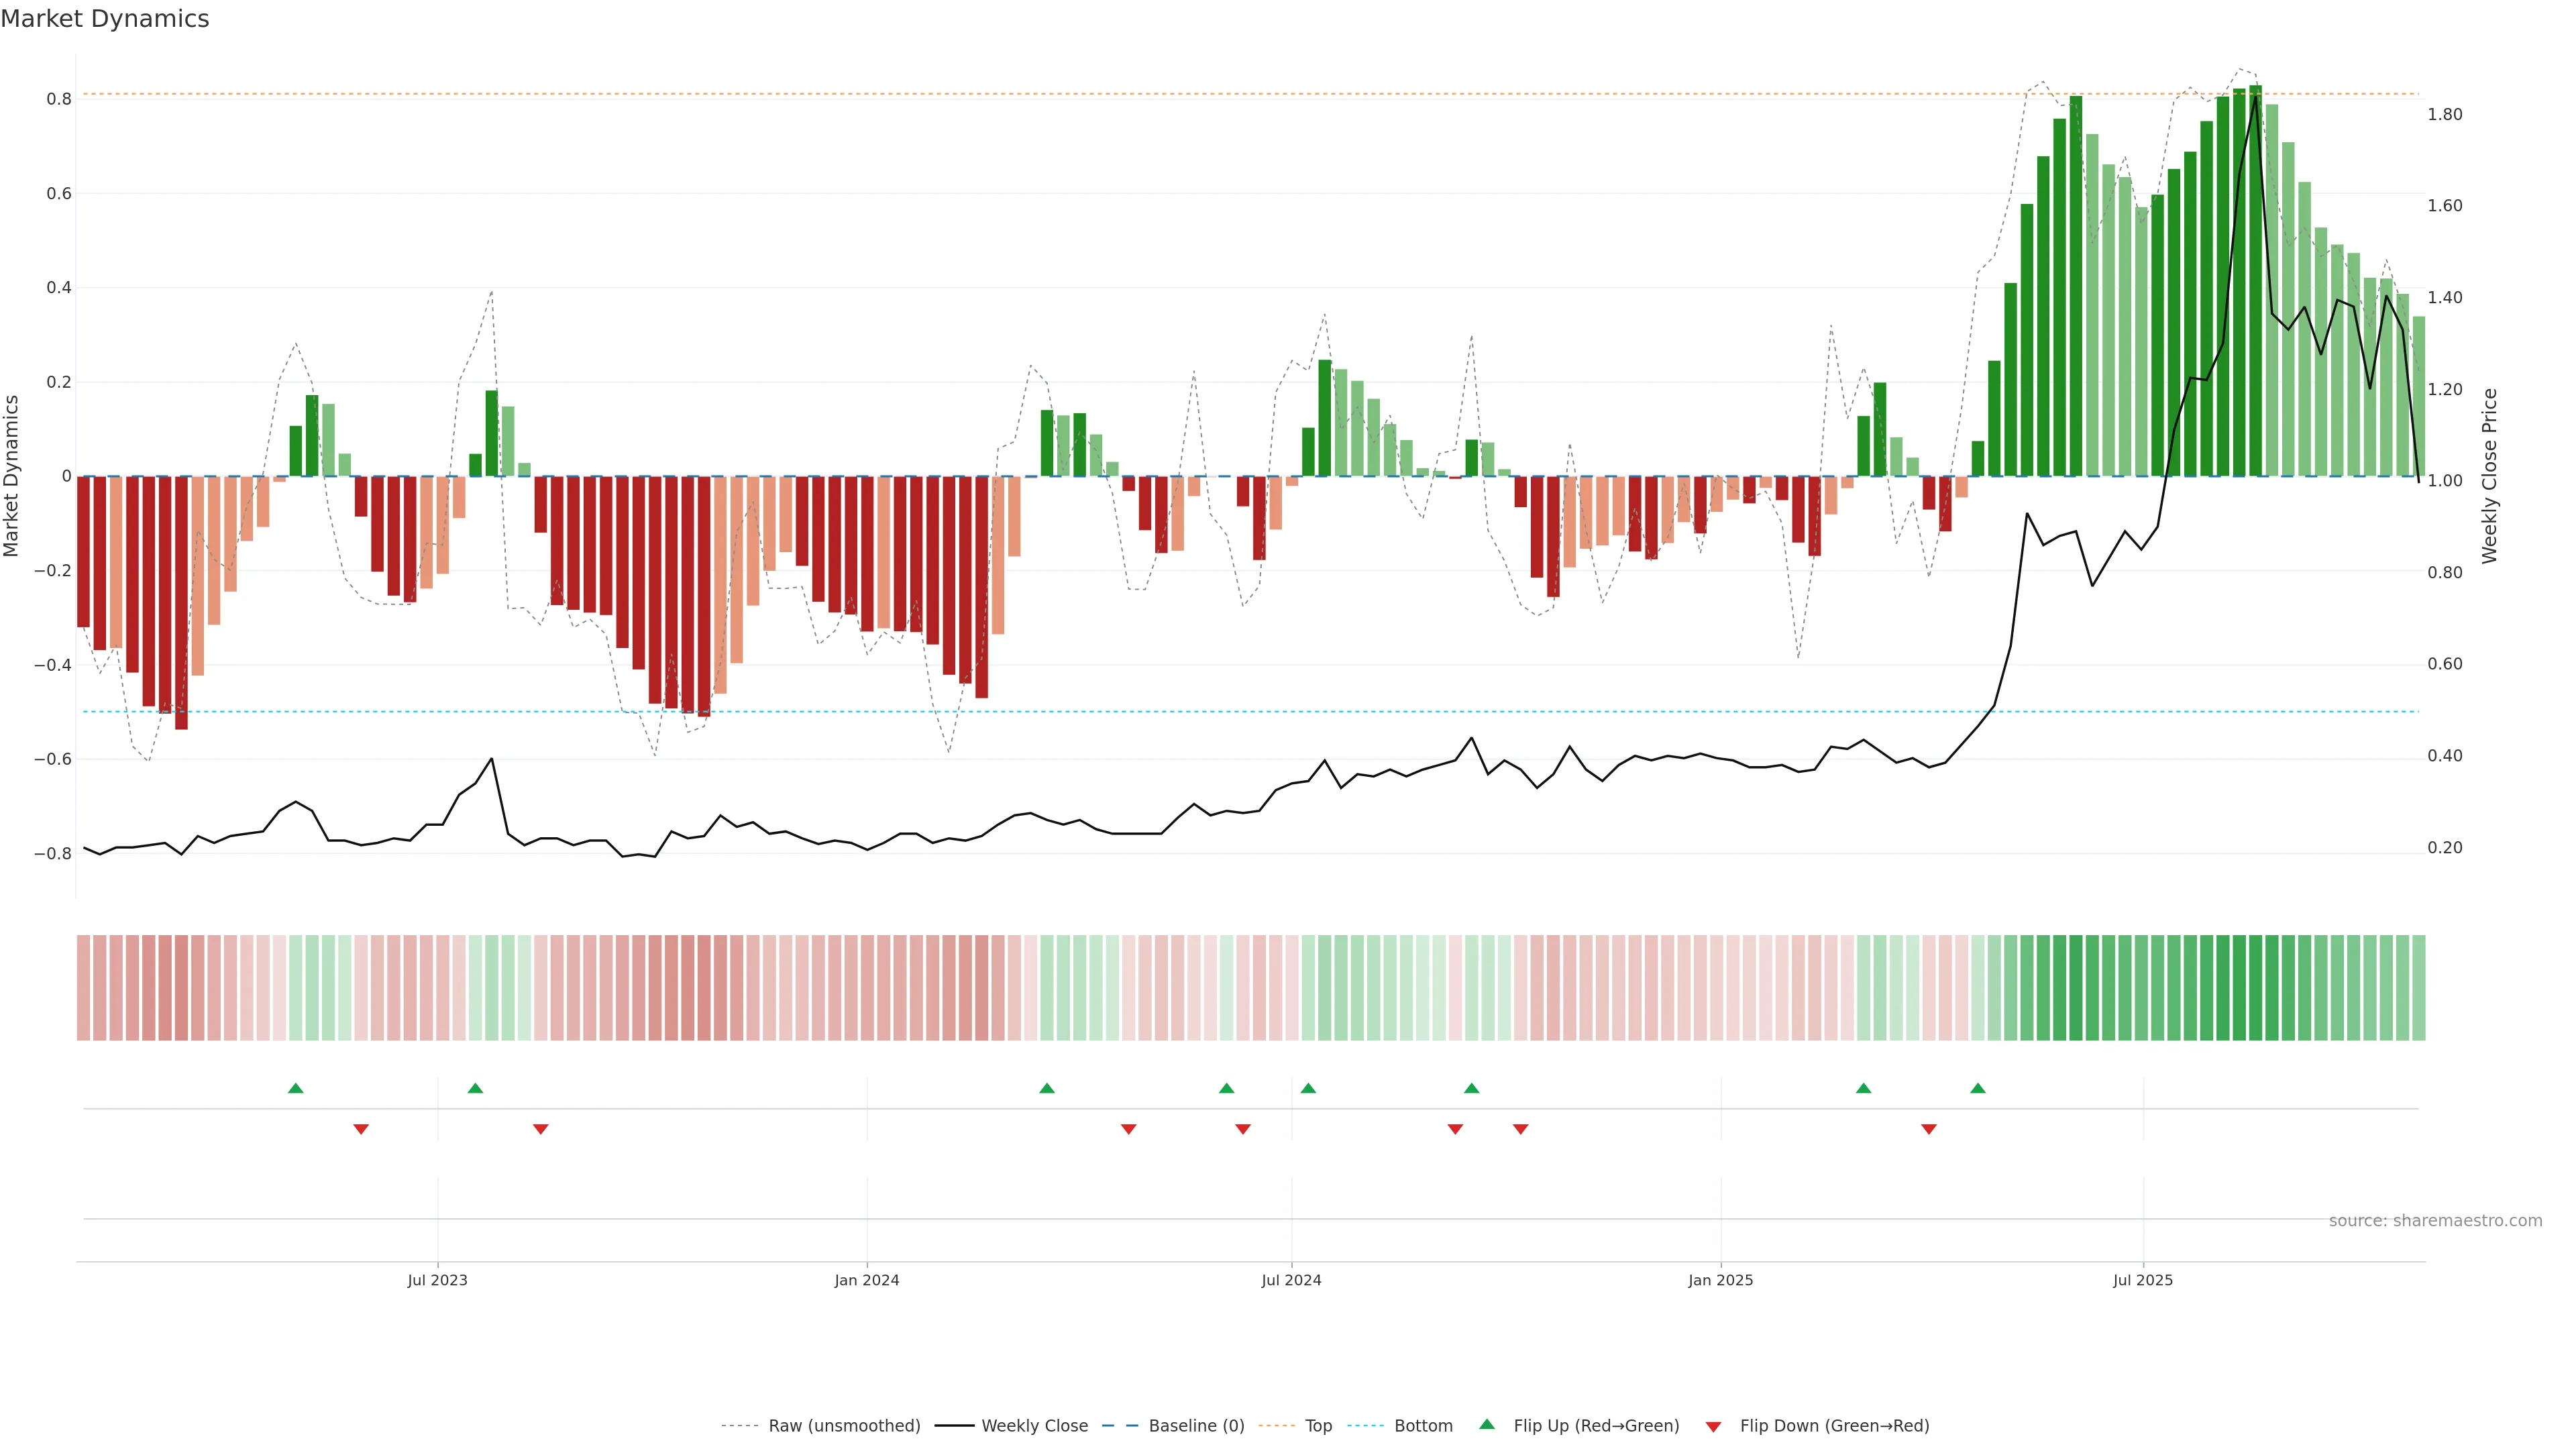
Task: Click the Jul 2023 axis label
Action: click(437, 1280)
